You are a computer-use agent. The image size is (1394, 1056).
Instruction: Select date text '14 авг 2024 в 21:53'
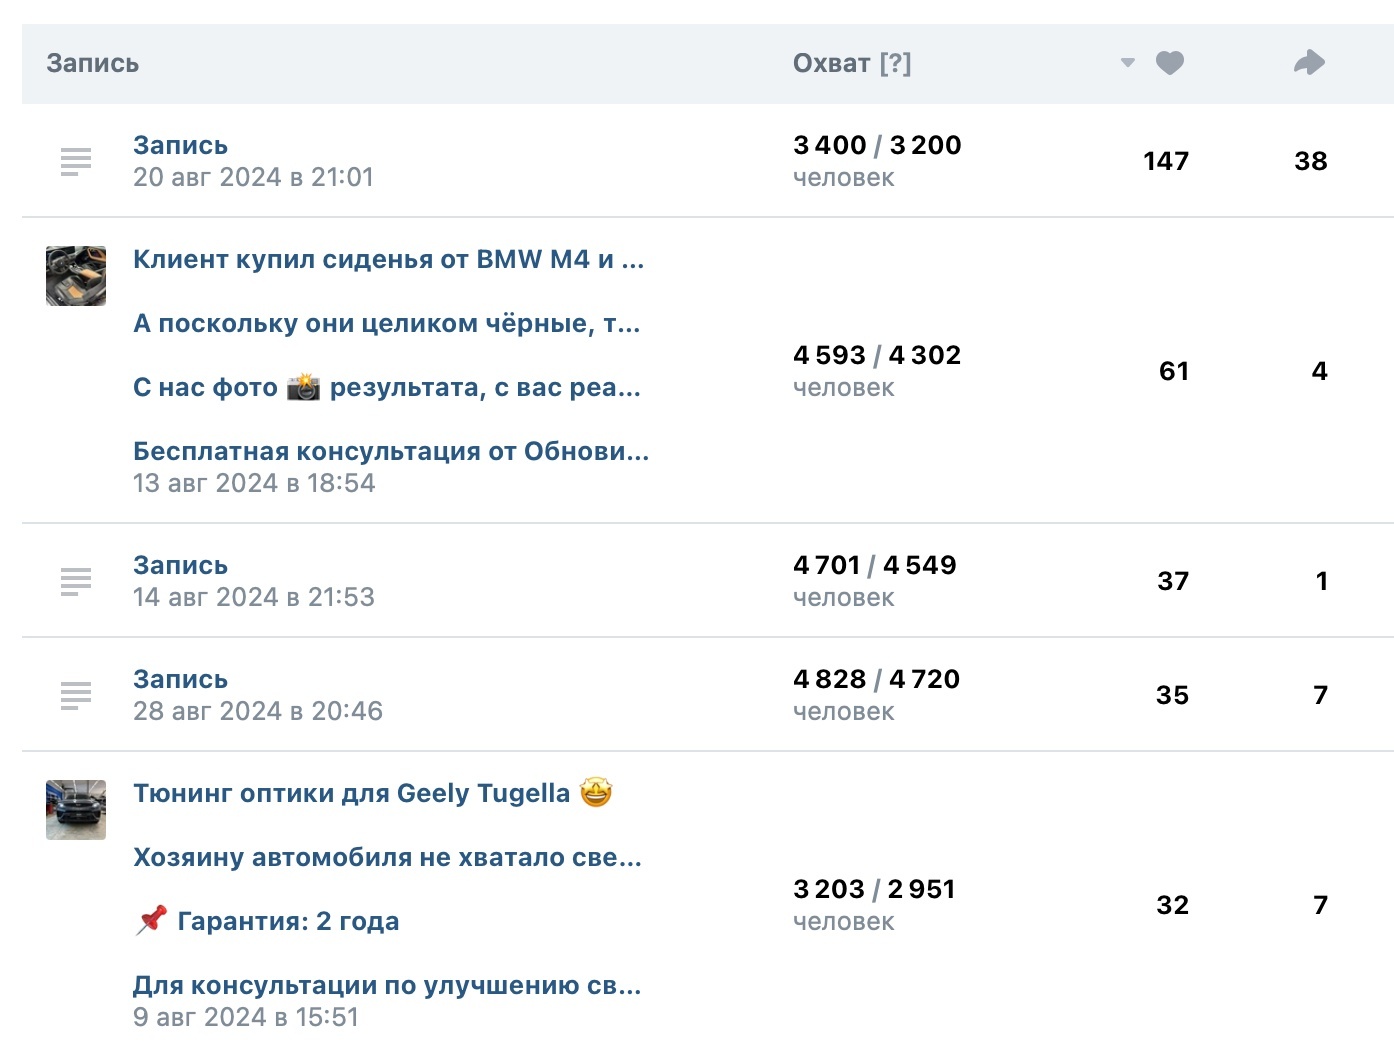(x=254, y=597)
